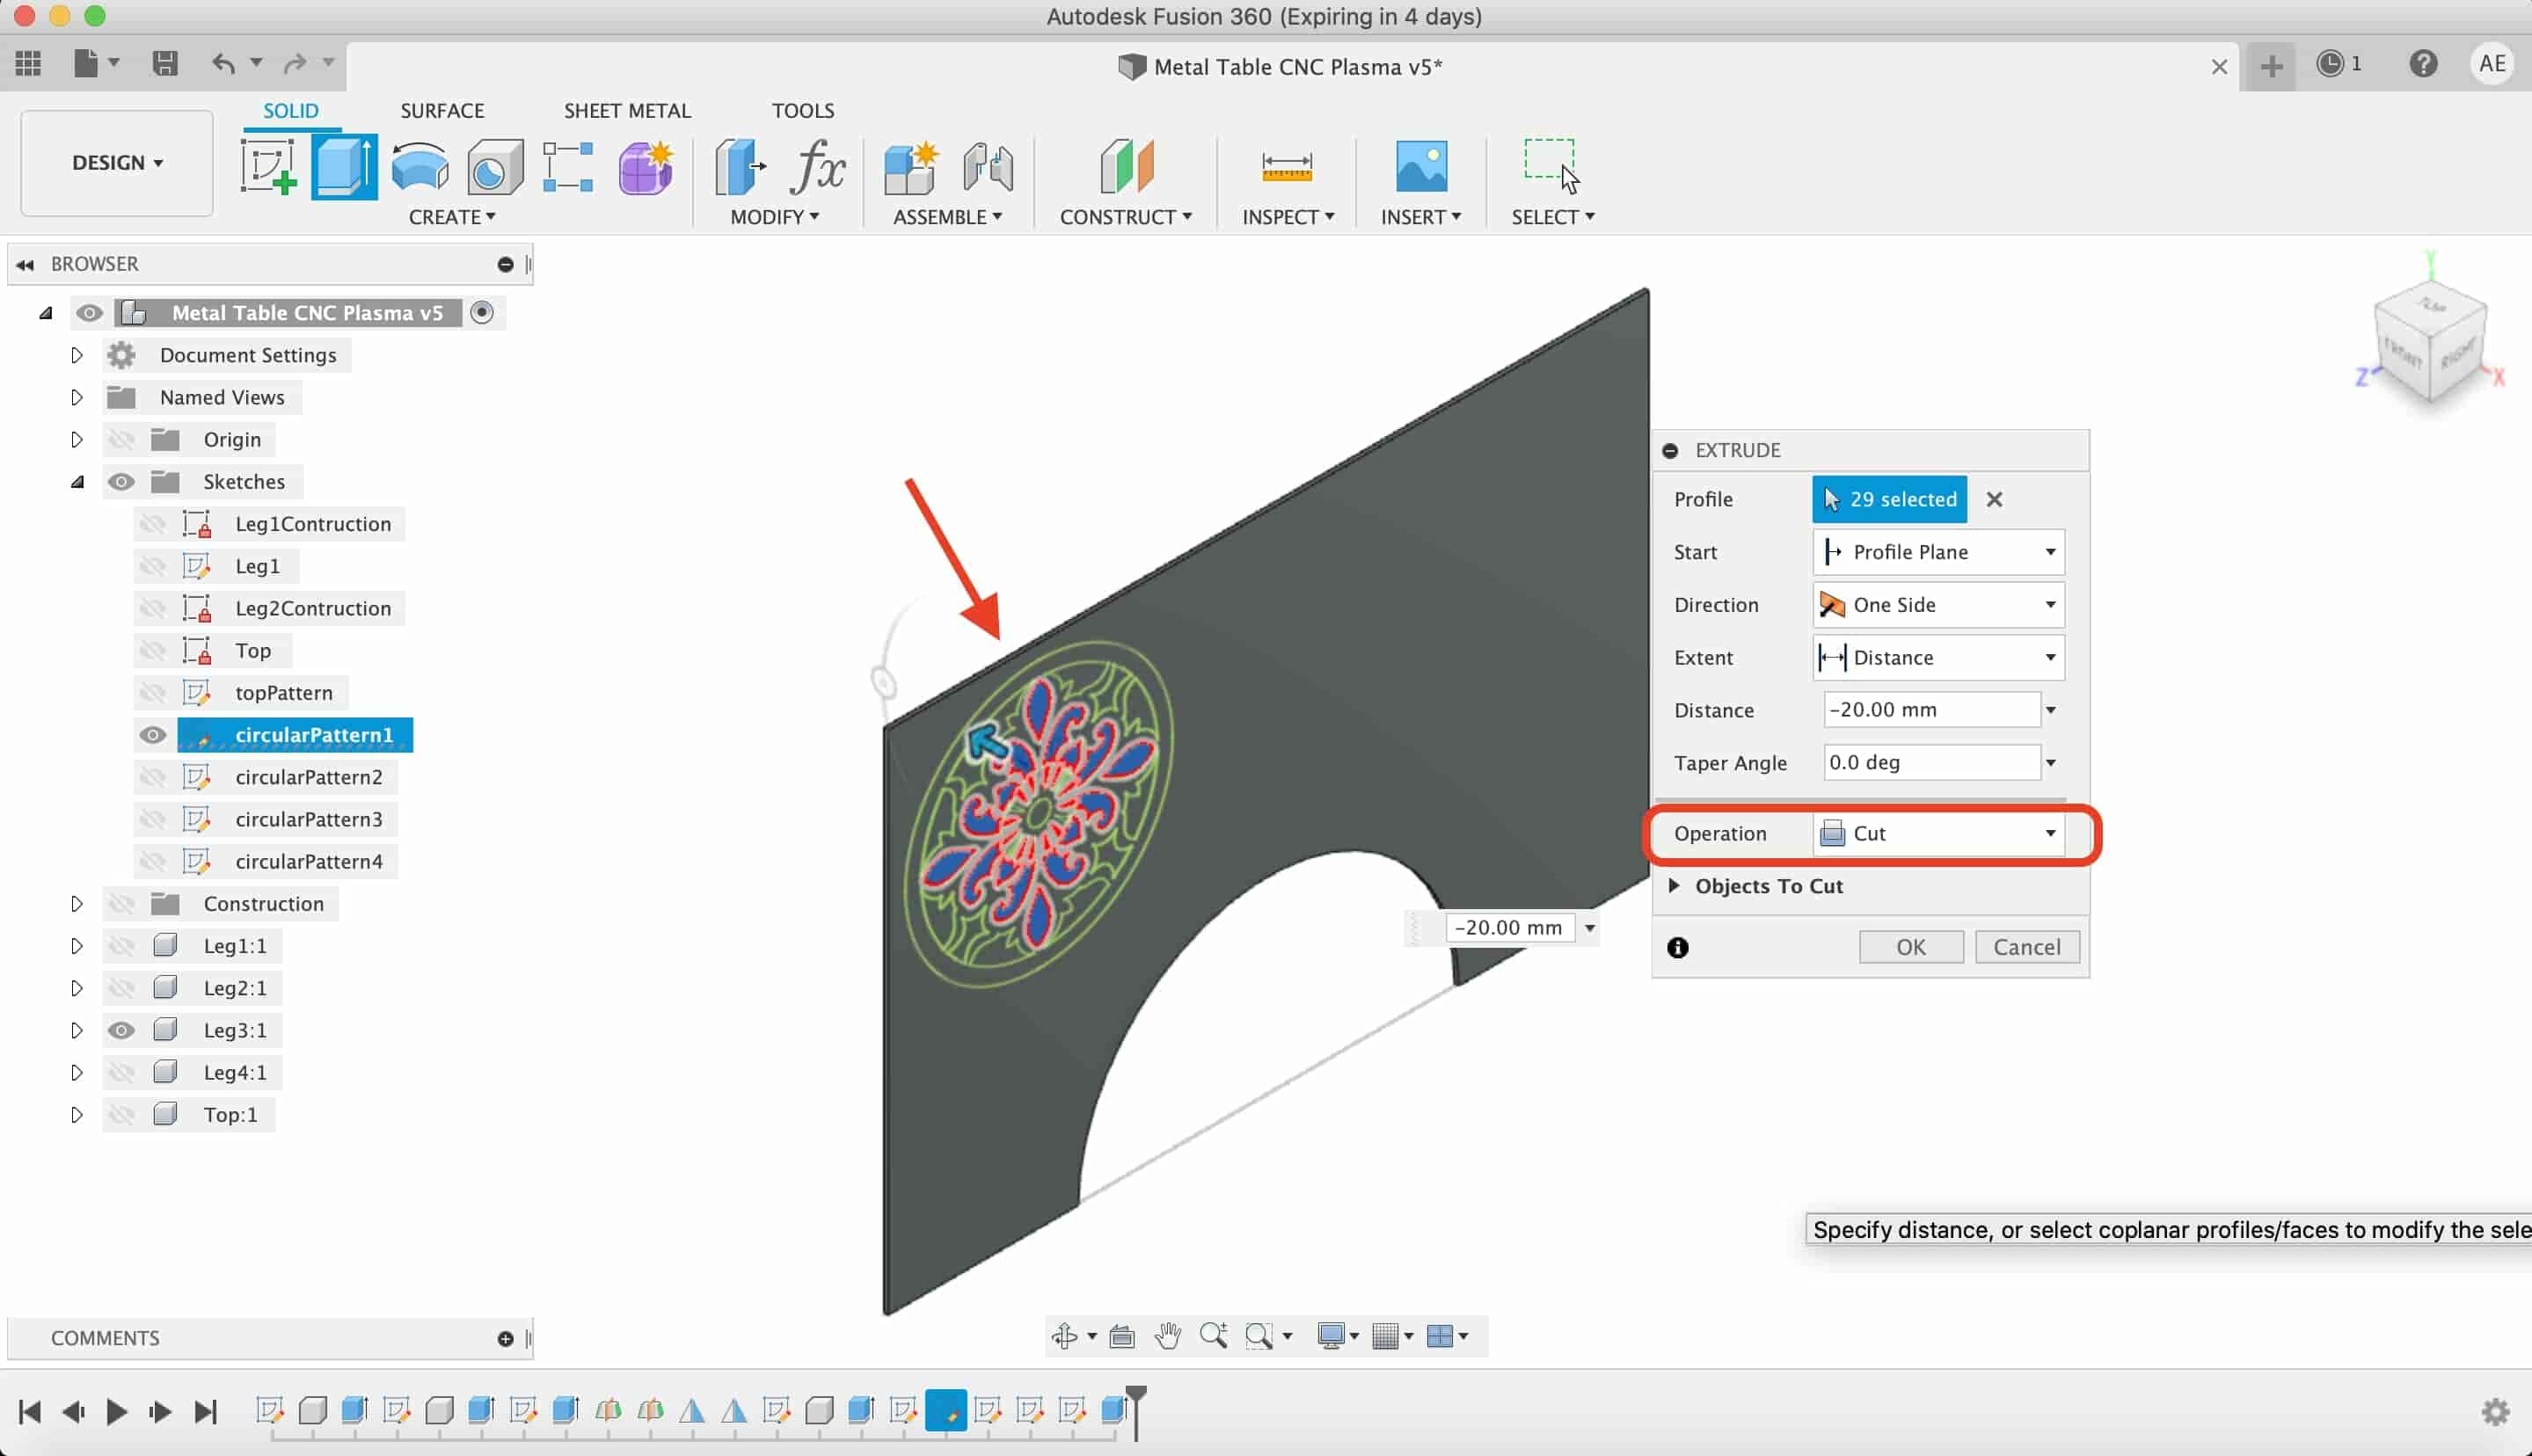
Task: Expand Named Views node
Action: point(77,397)
